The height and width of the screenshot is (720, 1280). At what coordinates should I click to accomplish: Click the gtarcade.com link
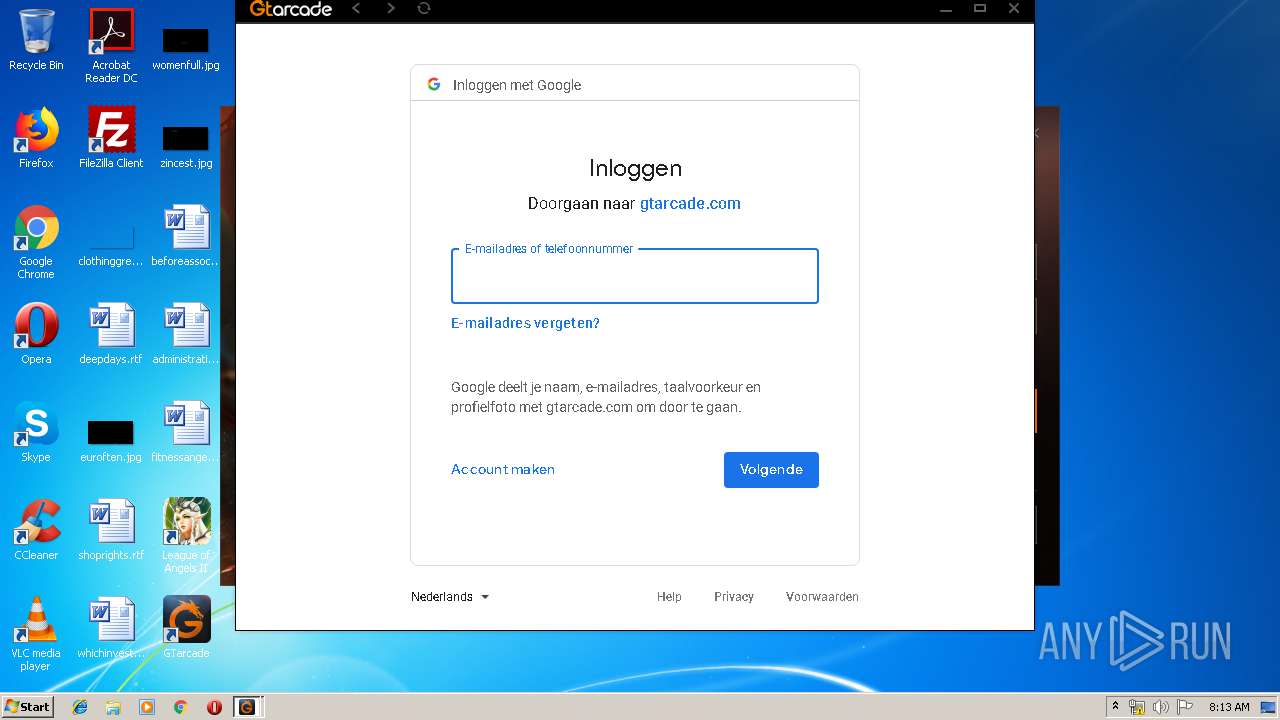click(690, 203)
